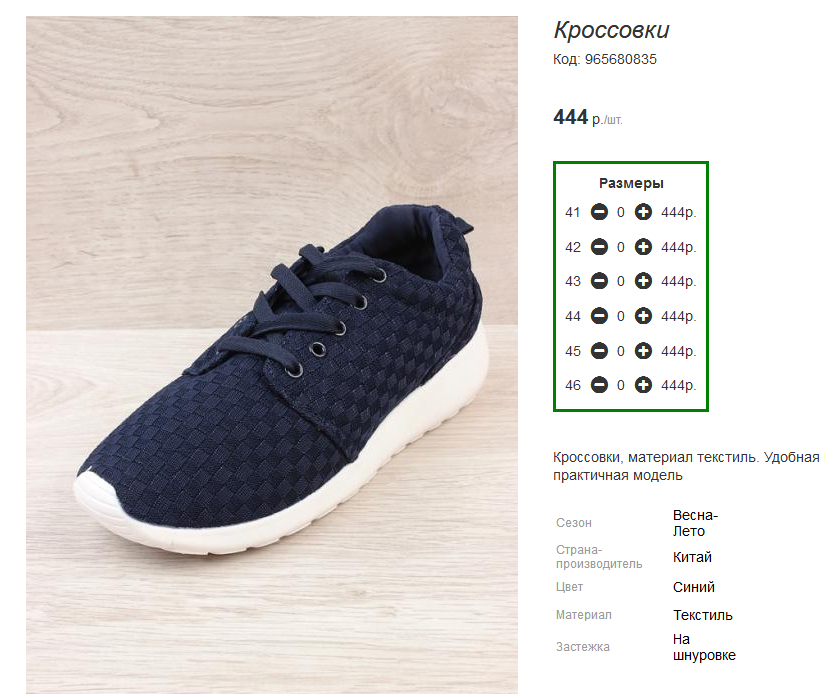Click the size 41 quantity value
The image size is (825, 694).
(x=621, y=212)
